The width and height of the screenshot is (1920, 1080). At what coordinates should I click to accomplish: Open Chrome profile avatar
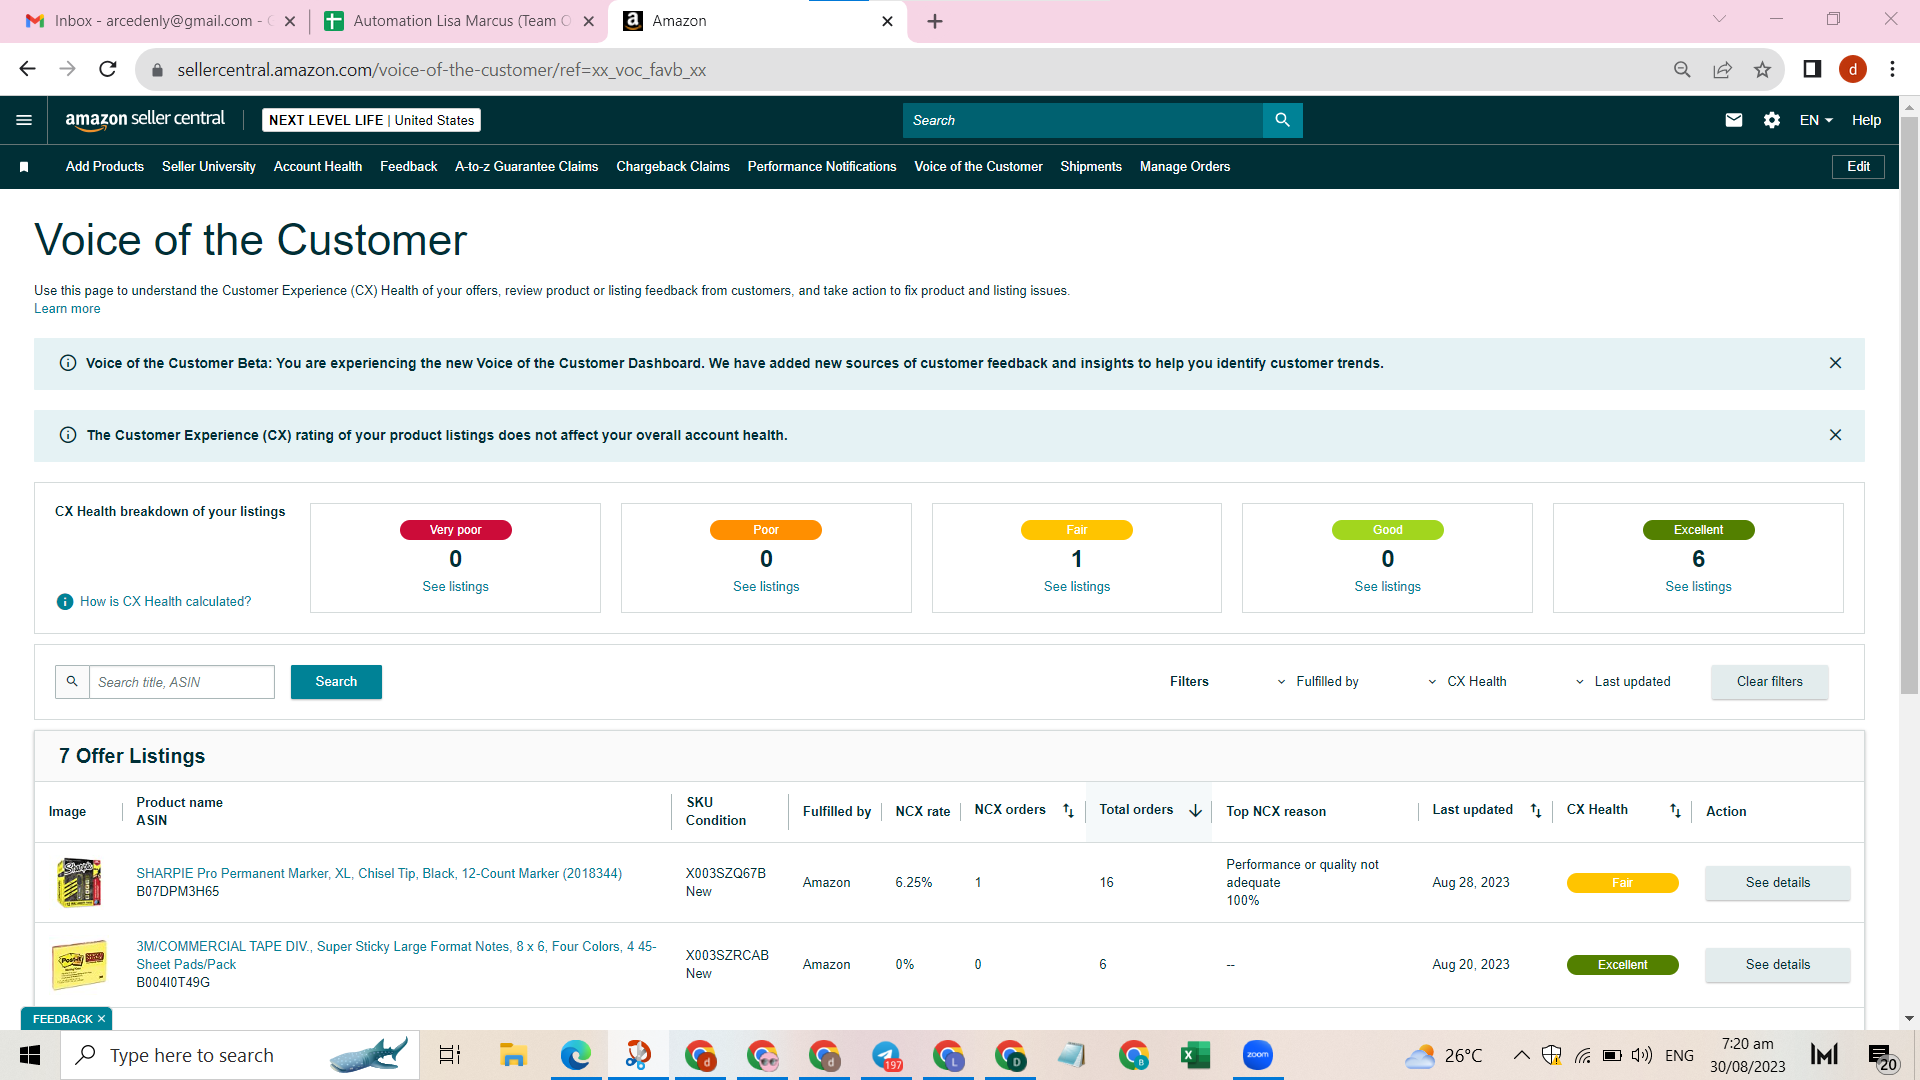click(1853, 69)
